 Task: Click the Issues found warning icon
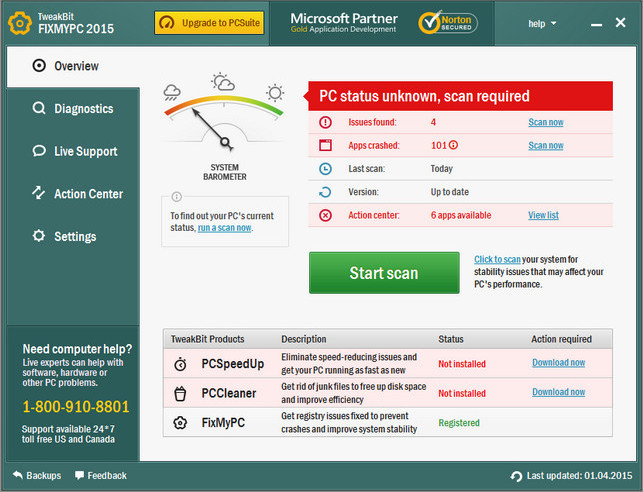tap(325, 122)
